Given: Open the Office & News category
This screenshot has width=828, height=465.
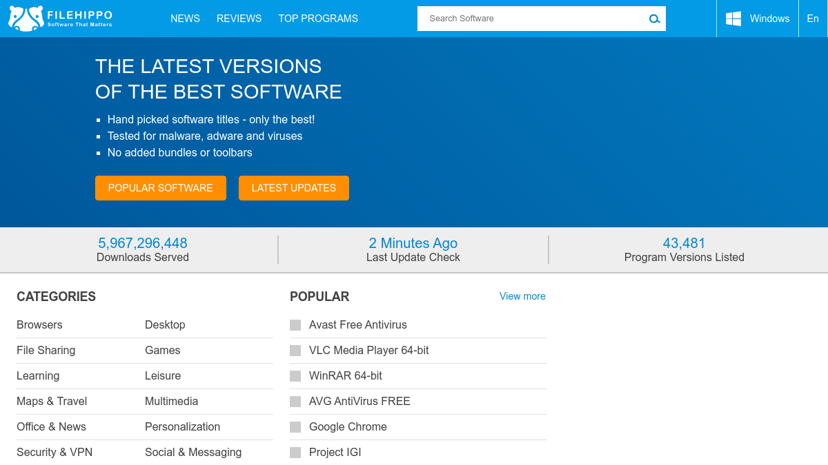Looking at the screenshot, I should click(51, 426).
